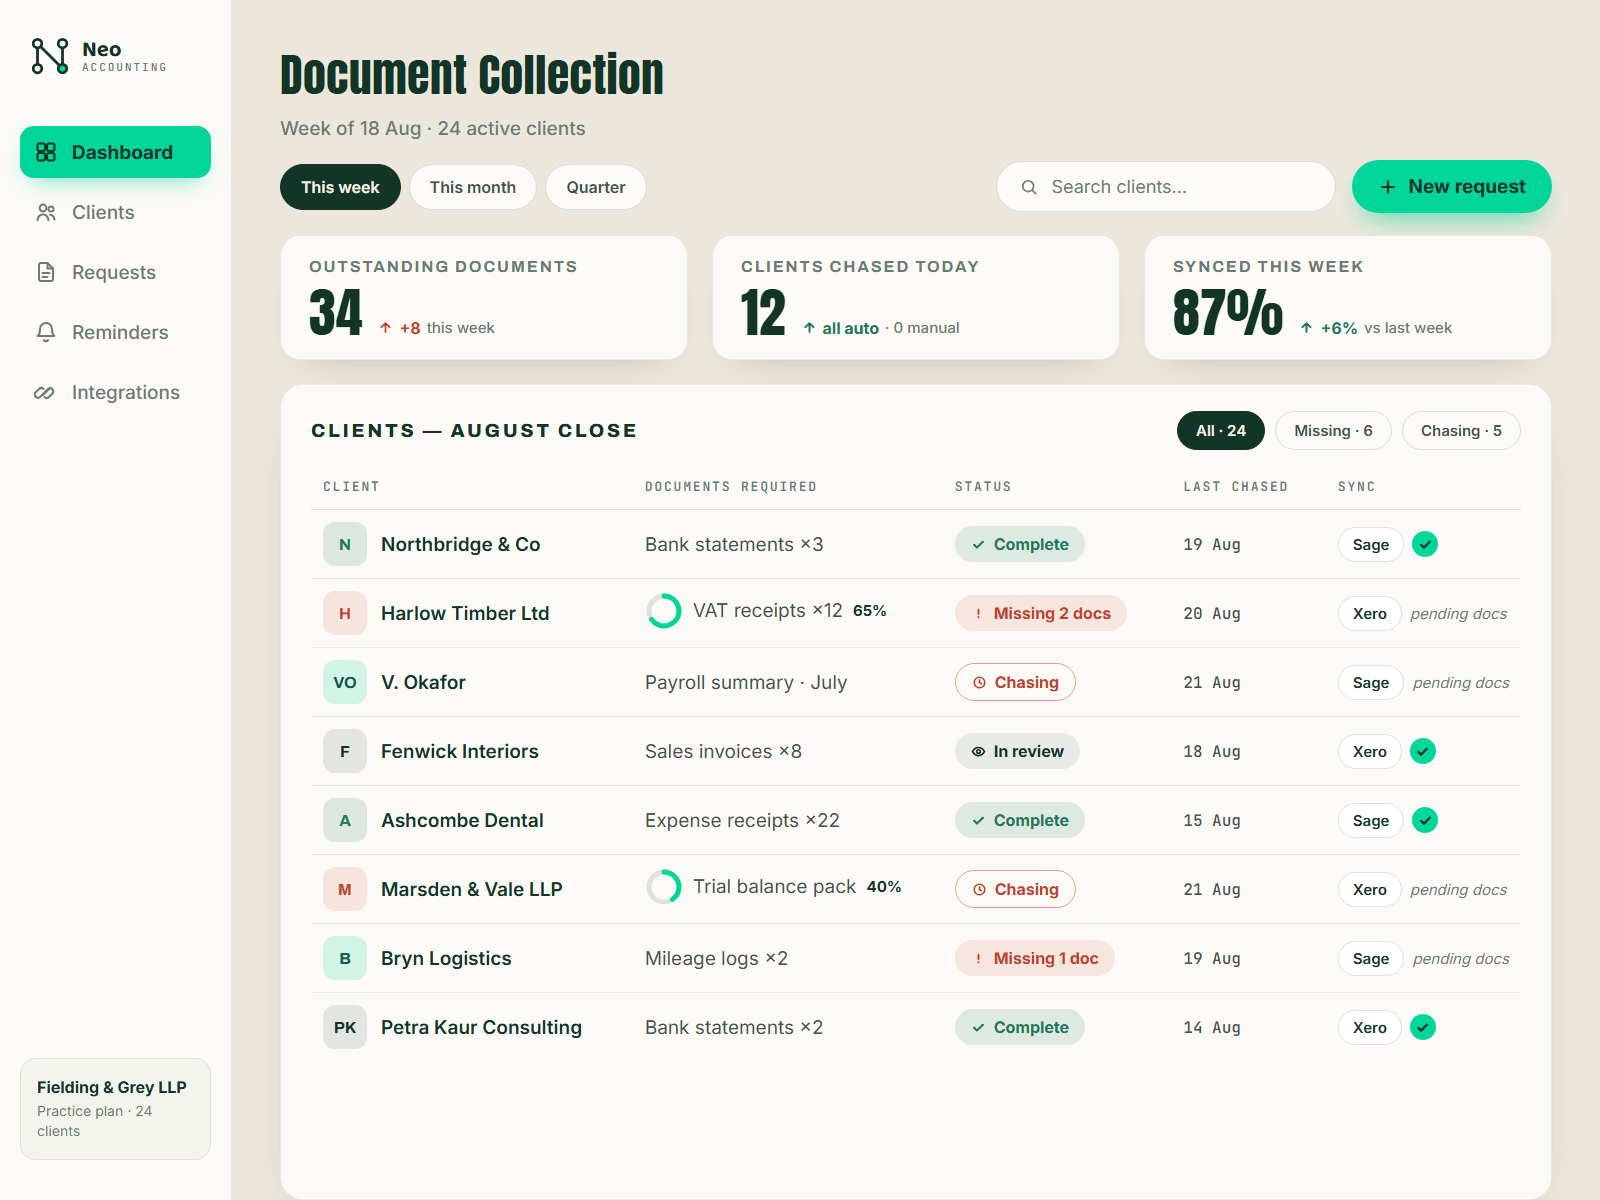
Task: Click V. Okafor Sage sync tag
Action: point(1371,682)
